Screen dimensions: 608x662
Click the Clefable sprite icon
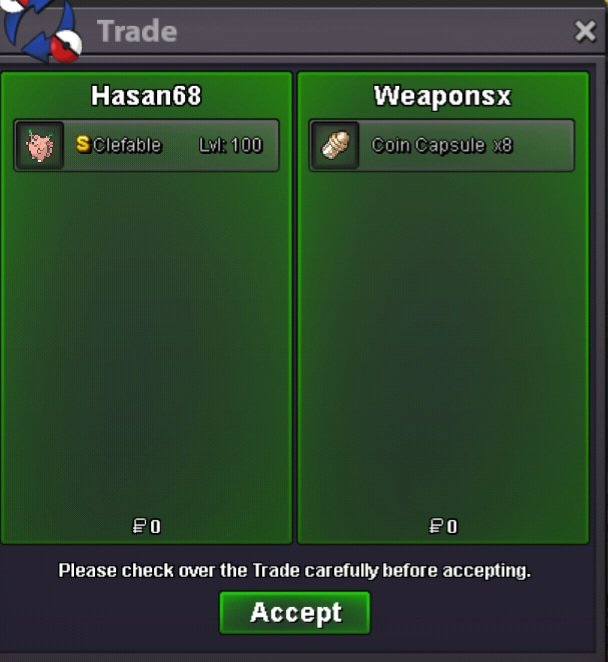pos(39,146)
